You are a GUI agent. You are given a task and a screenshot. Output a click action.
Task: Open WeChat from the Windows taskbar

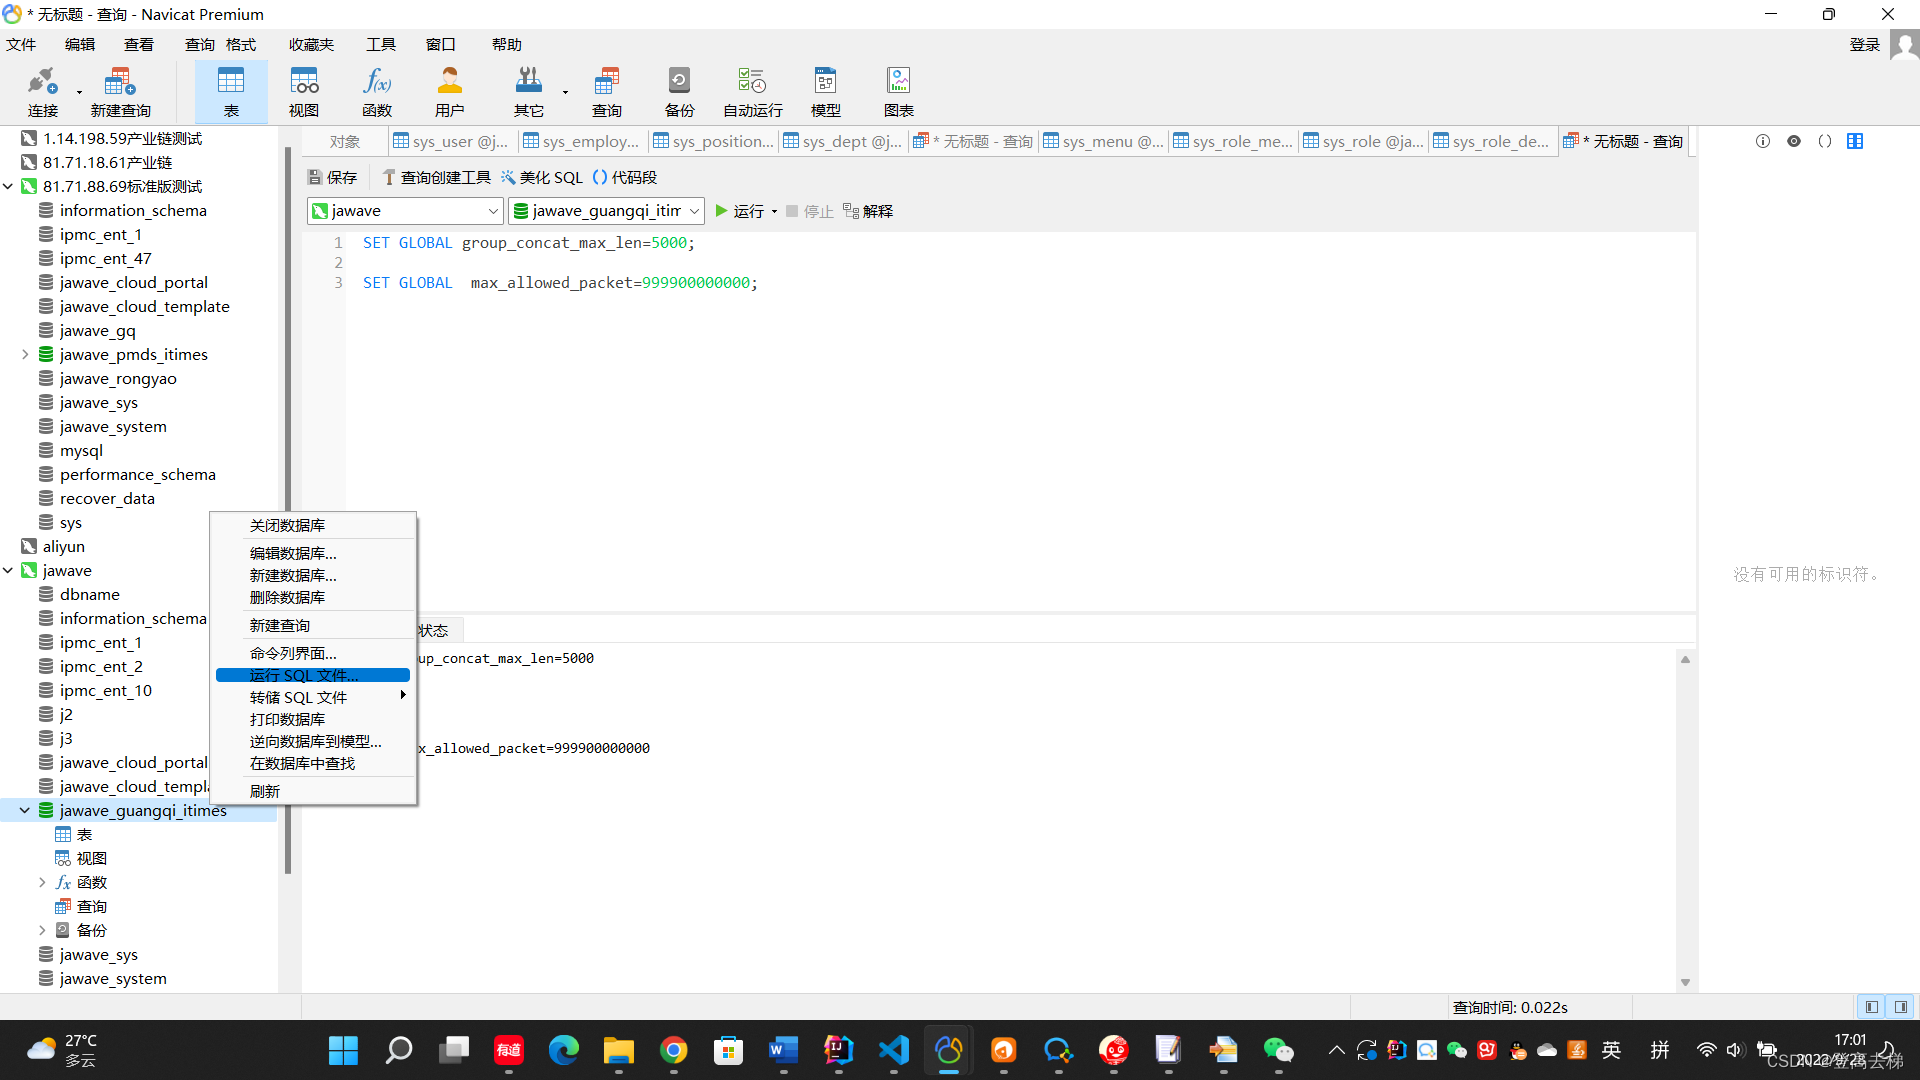1278,1050
